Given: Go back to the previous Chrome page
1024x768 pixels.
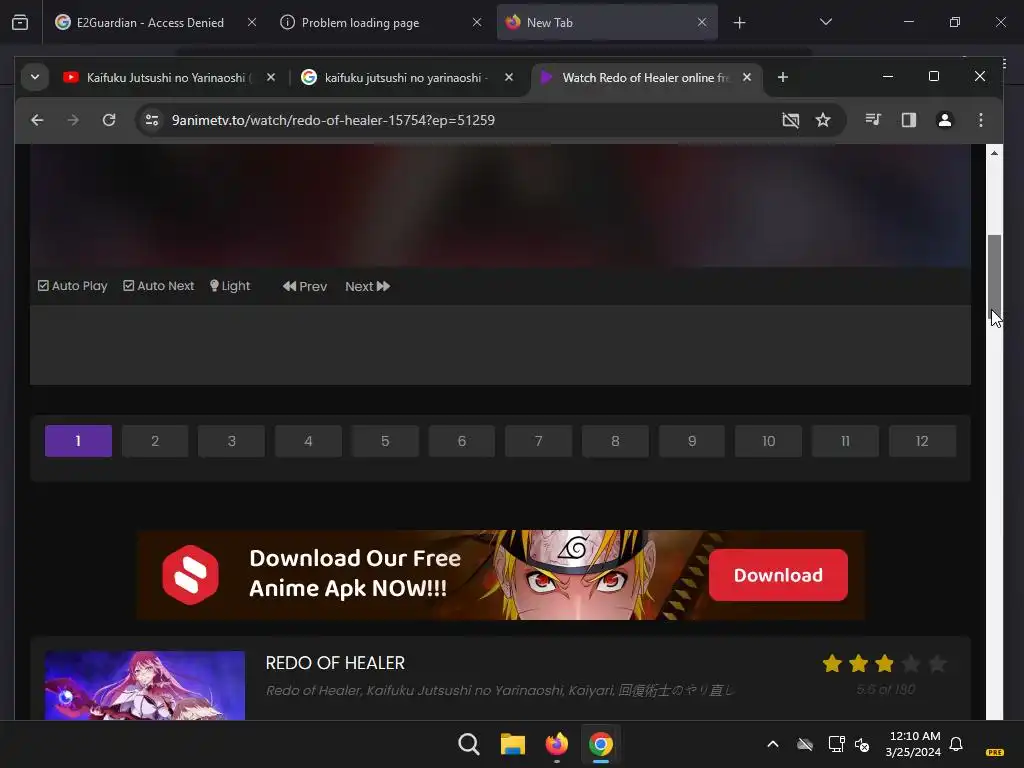Looking at the screenshot, I should pos(37,120).
